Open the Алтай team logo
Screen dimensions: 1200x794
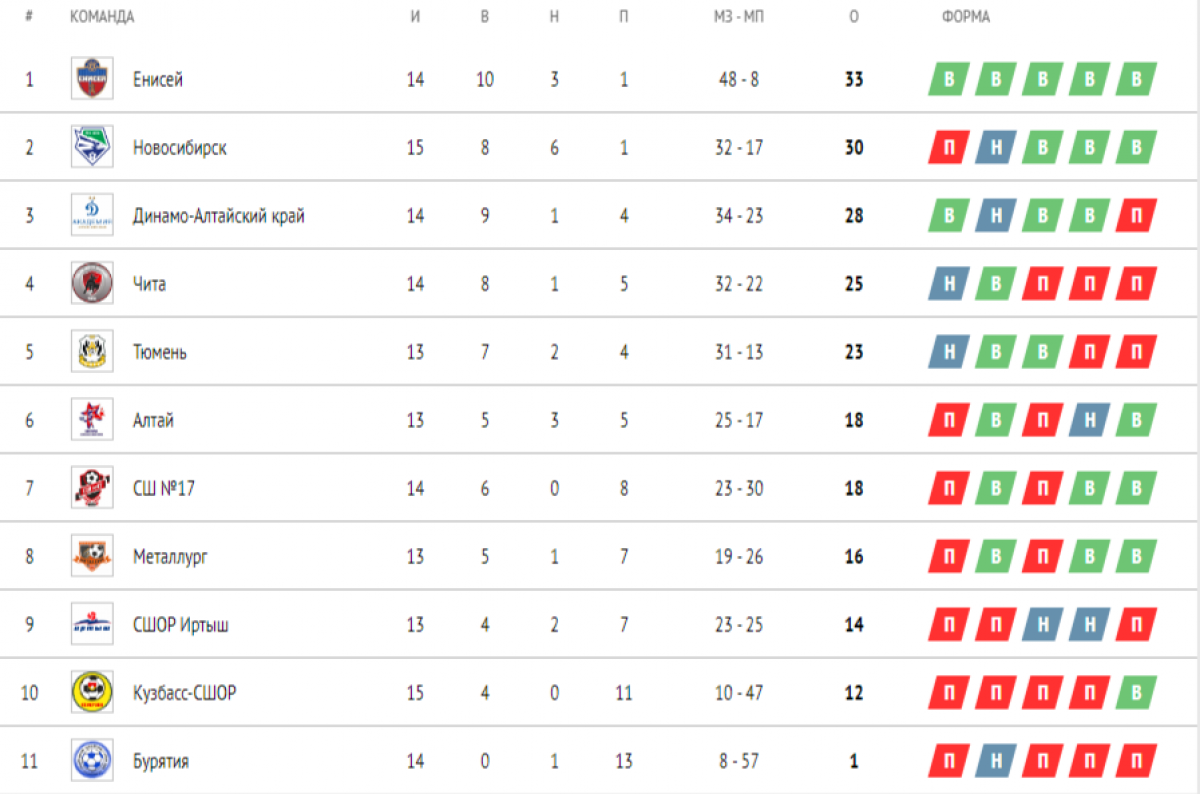coord(92,419)
